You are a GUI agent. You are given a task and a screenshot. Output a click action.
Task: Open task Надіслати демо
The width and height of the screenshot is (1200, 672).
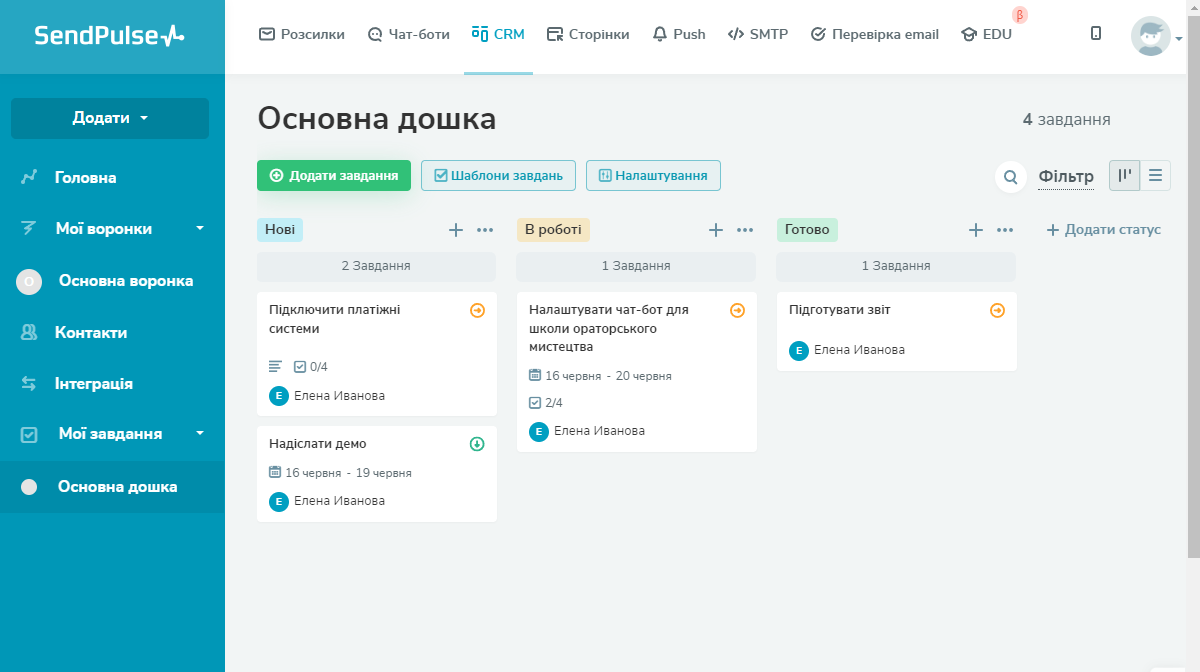click(x=318, y=444)
